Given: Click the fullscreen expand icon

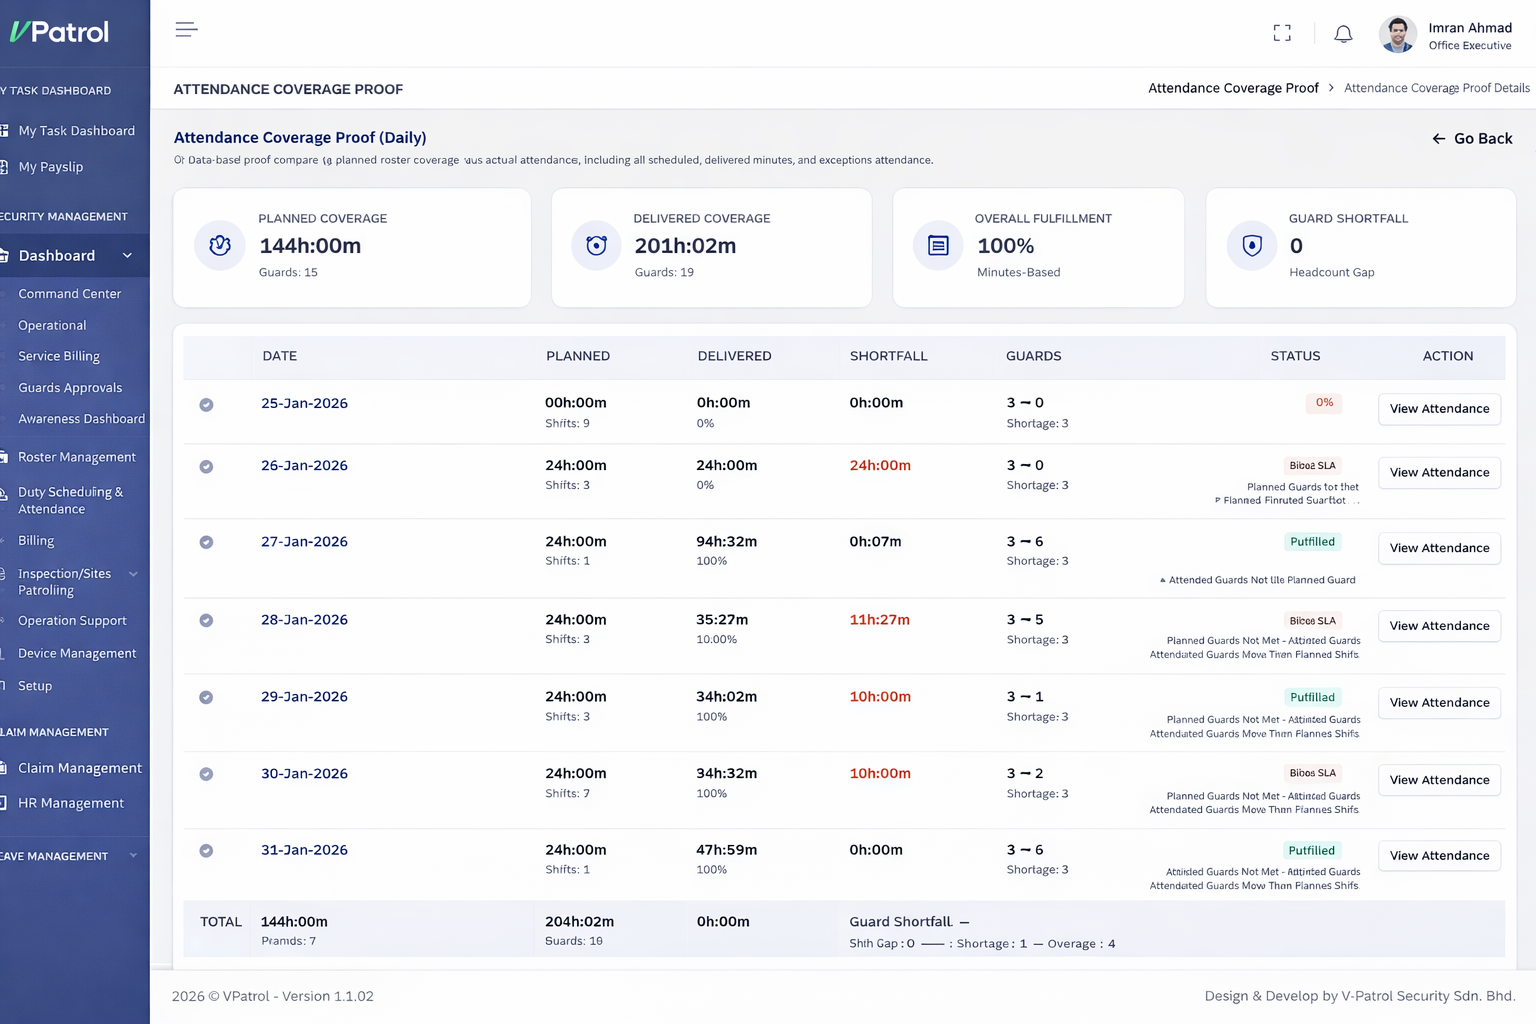Looking at the screenshot, I should coord(1282,33).
